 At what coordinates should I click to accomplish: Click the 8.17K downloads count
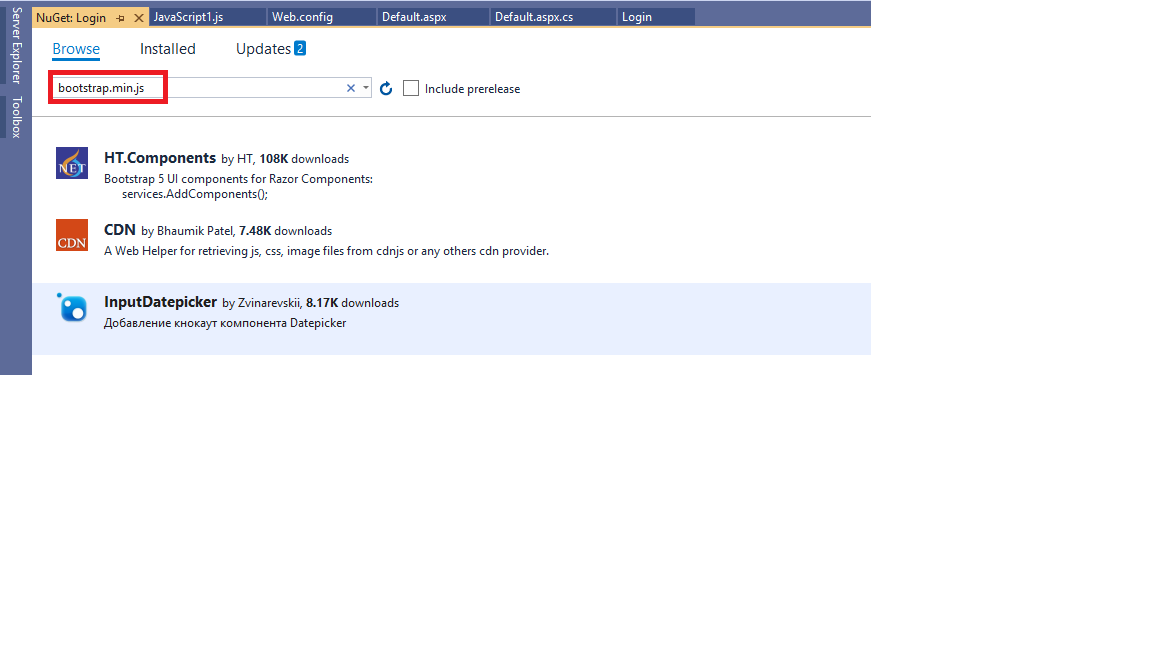pyautogui.click(x=353, y=303)
